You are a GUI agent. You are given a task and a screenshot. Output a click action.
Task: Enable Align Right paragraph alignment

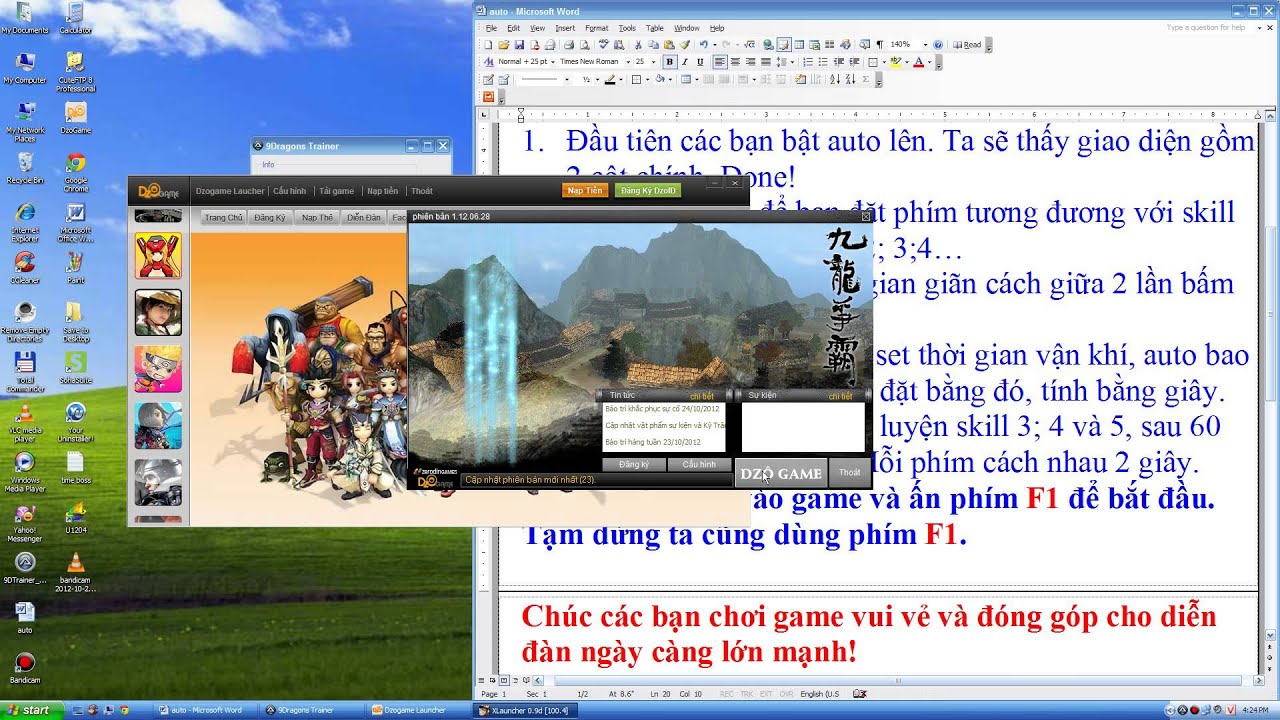pyautogui.click(x=750, y=62)
